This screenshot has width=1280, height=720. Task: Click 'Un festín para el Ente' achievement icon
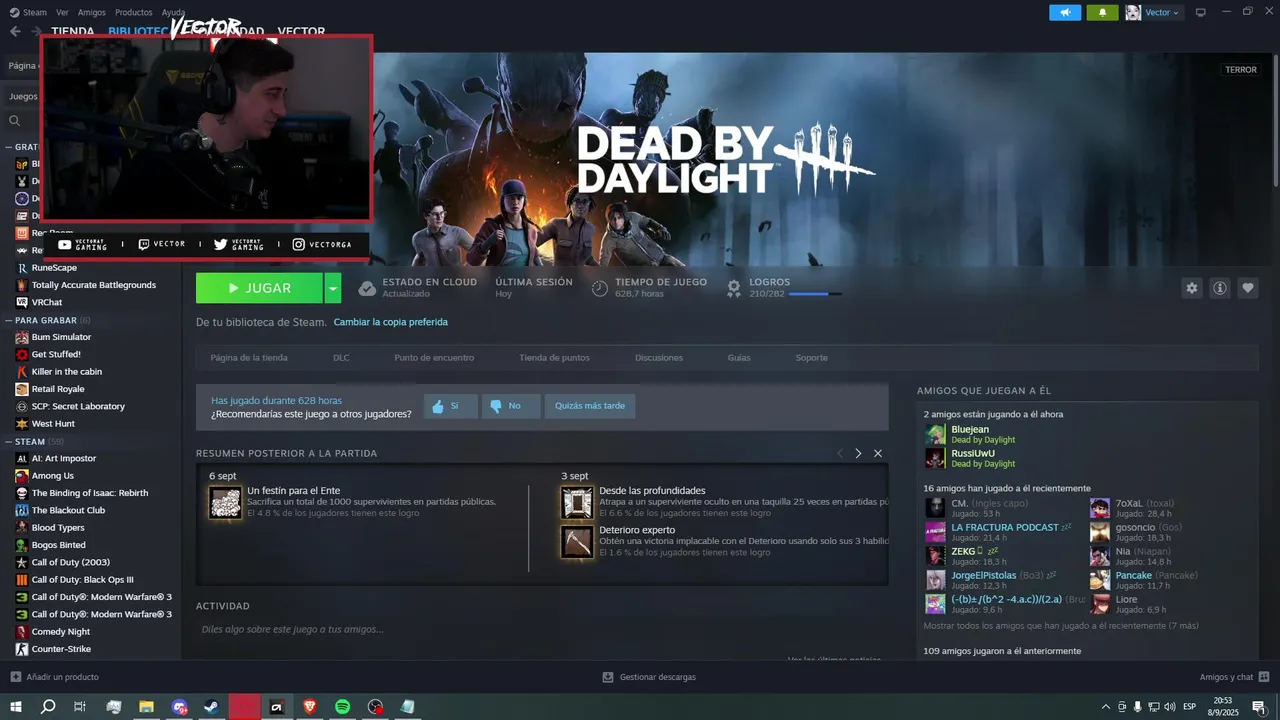(225, 502)
